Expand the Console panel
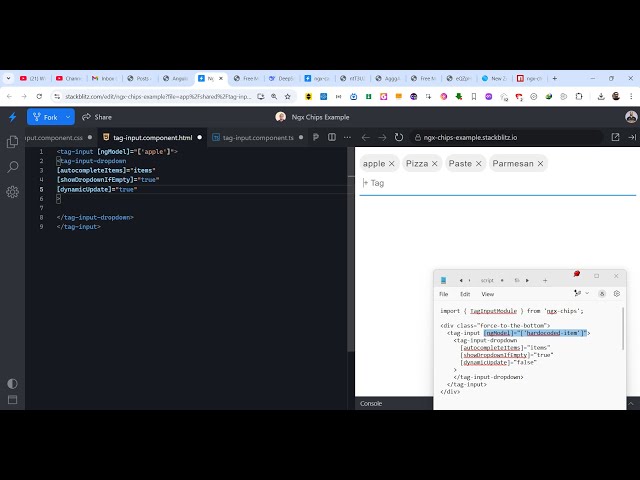This screenshot has width=640, height=480. tap(371, 403)
